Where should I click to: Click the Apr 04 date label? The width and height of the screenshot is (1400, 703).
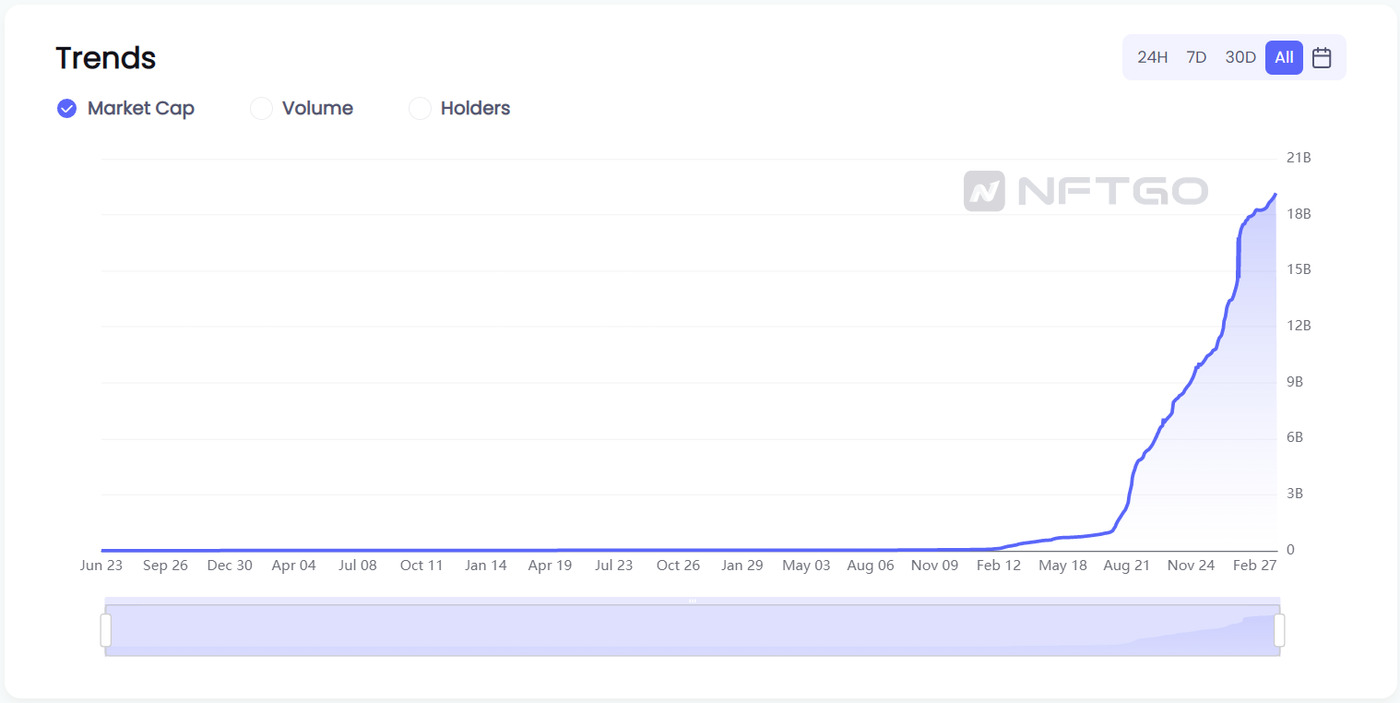point(293,565)
